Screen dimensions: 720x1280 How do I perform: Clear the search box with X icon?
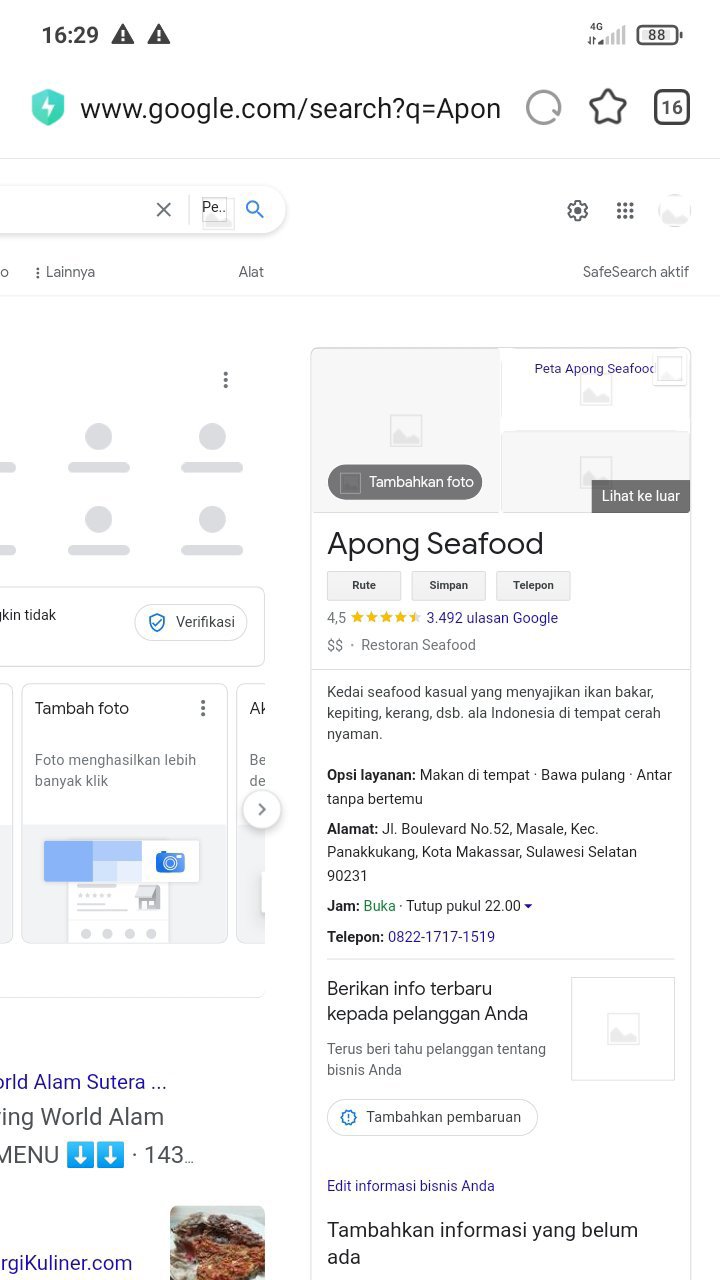(164, 209)
